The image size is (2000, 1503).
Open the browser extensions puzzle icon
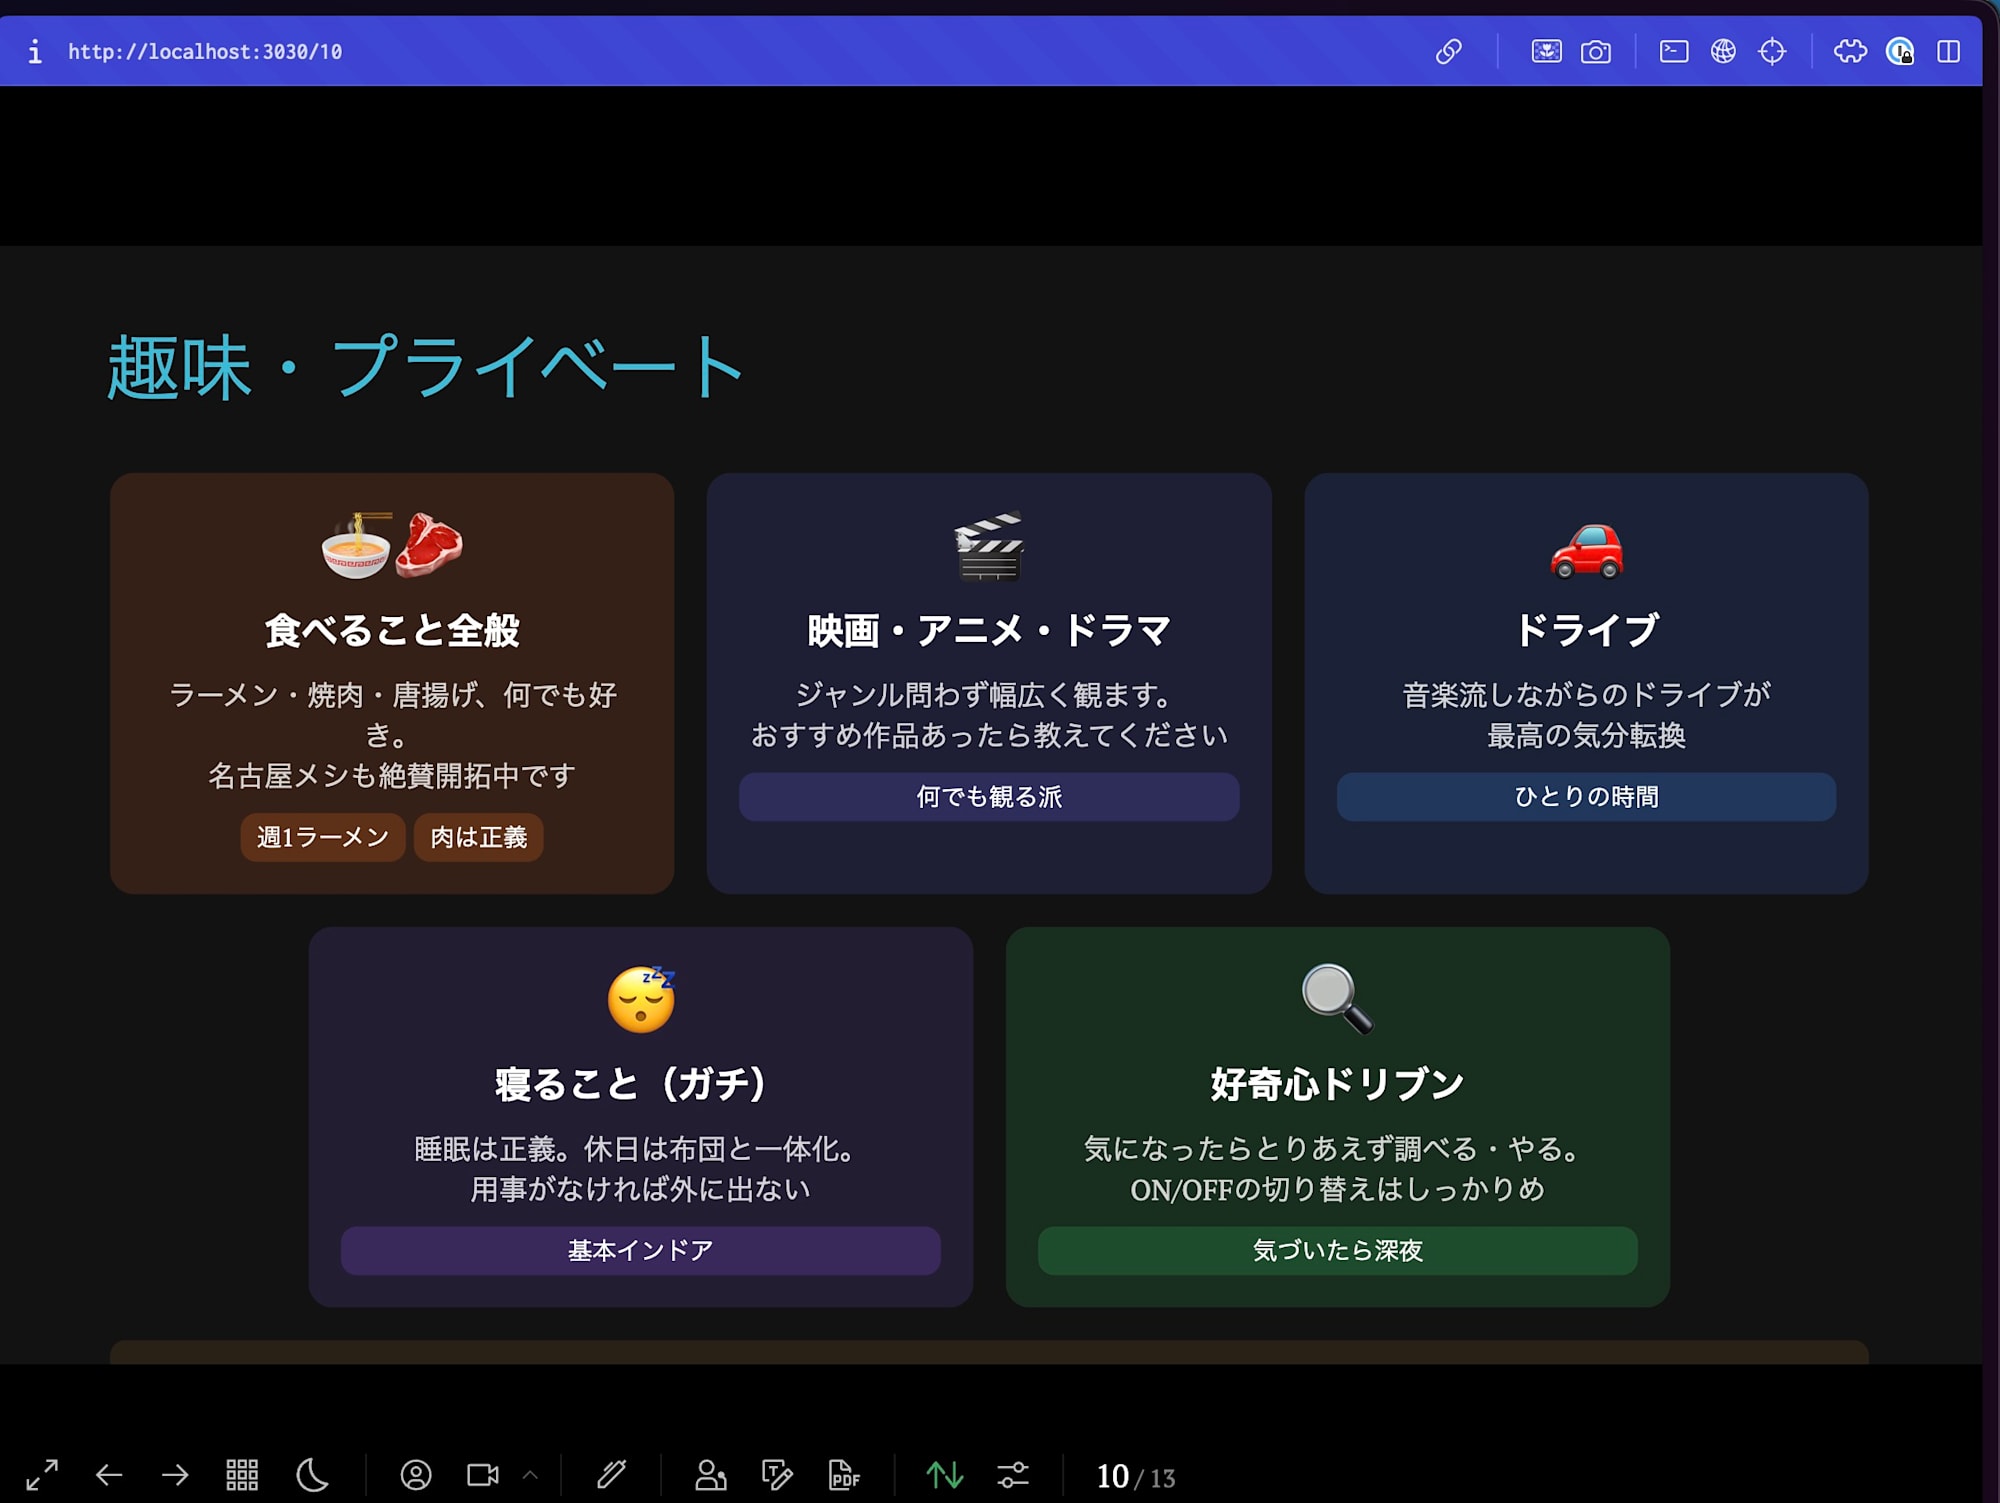1850,51
